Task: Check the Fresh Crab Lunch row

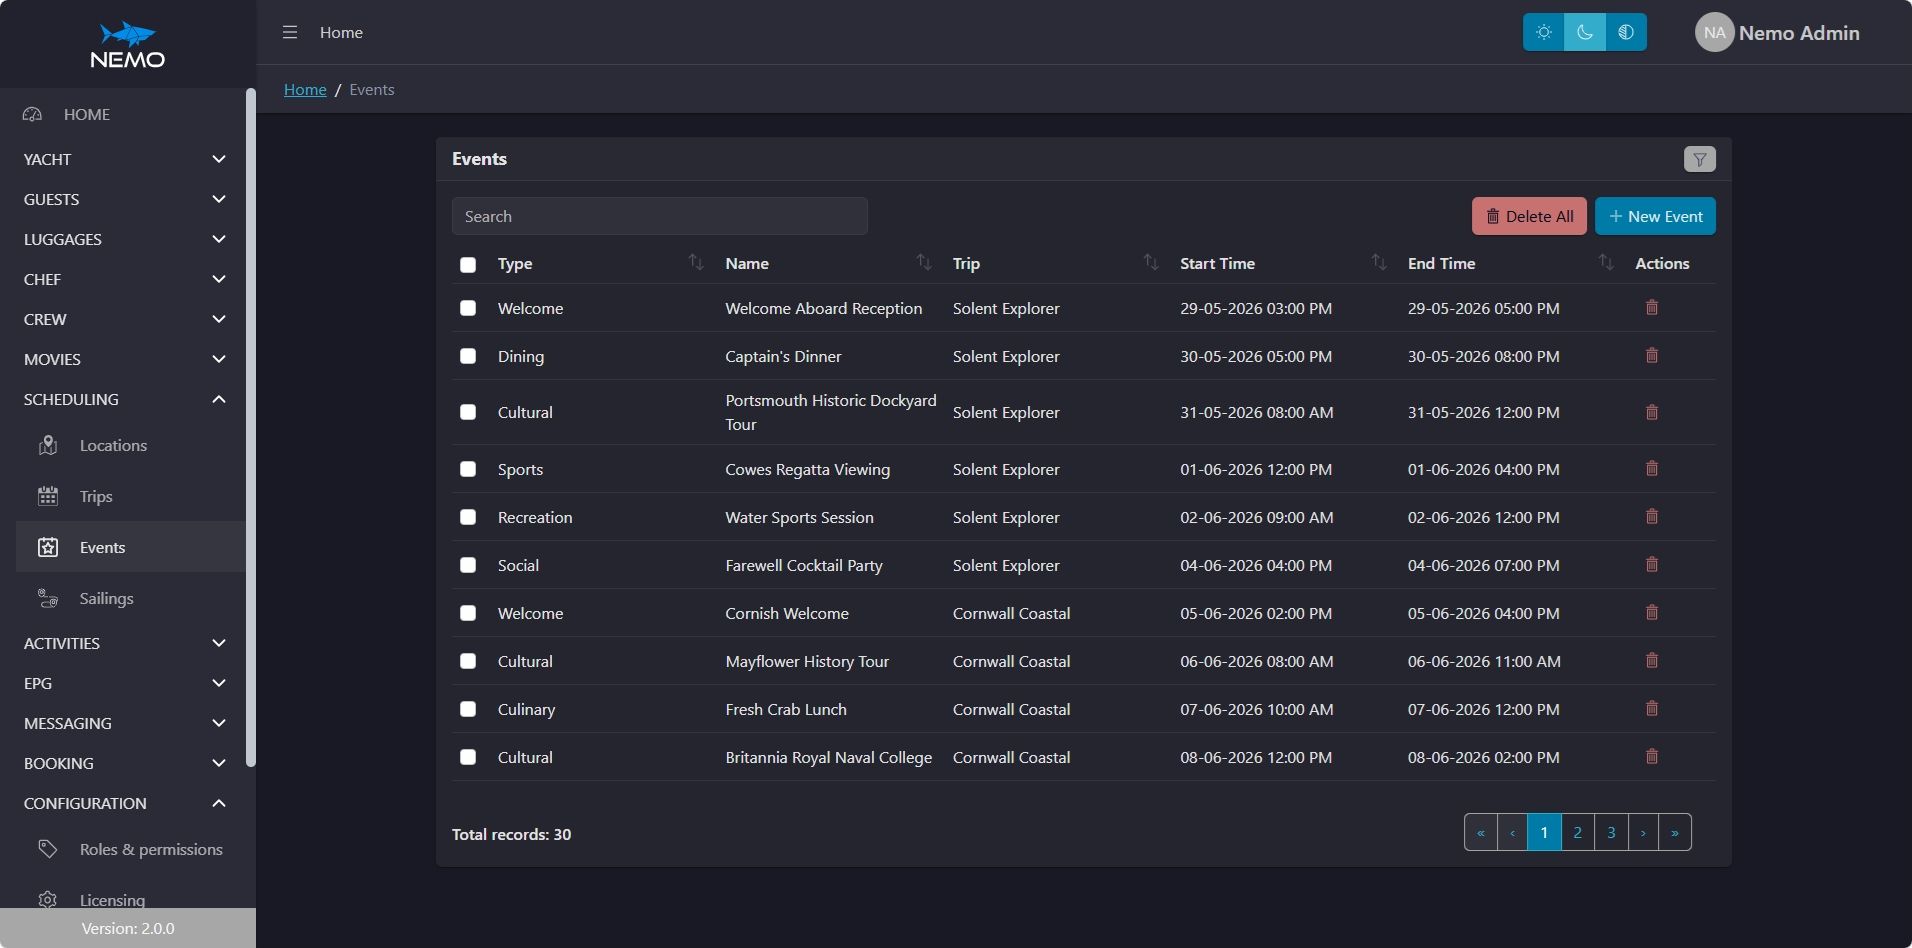Action: (468, 709)
